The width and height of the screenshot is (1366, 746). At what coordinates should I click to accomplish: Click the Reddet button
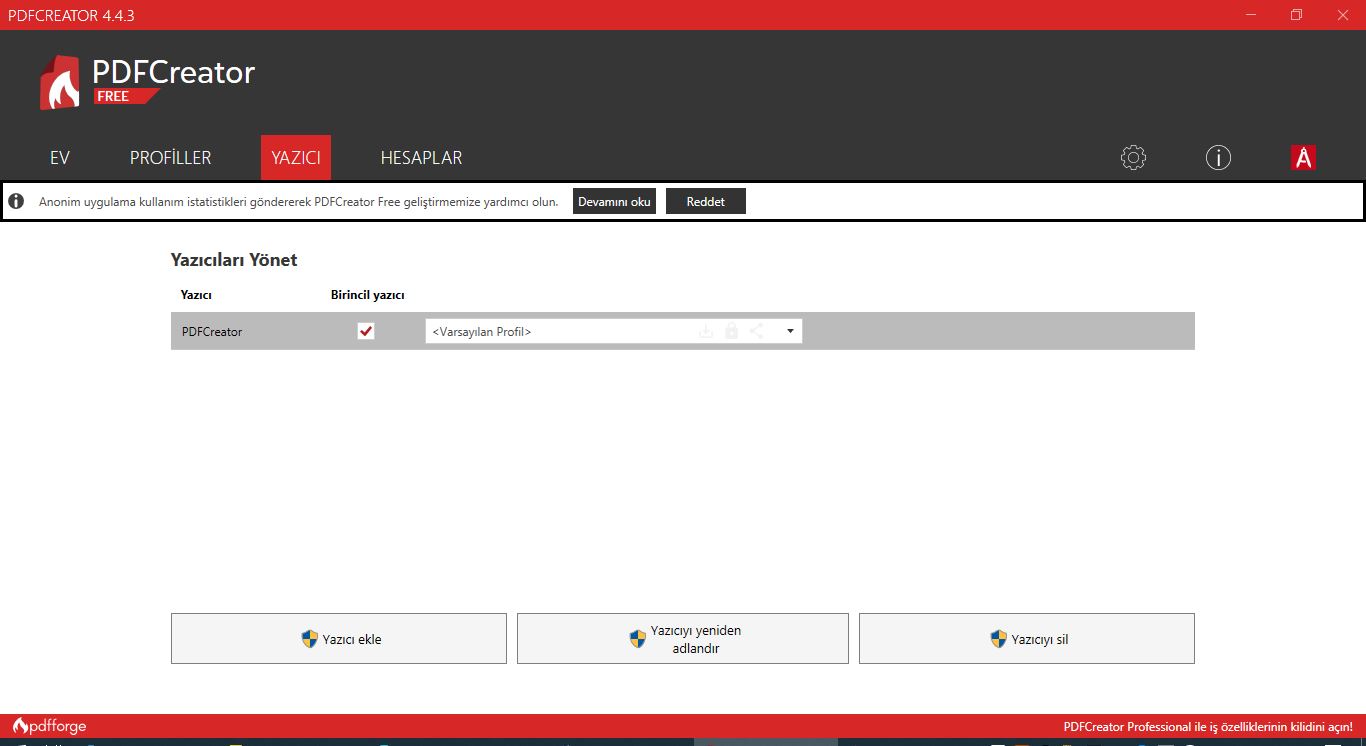click(x=706, y=202)
